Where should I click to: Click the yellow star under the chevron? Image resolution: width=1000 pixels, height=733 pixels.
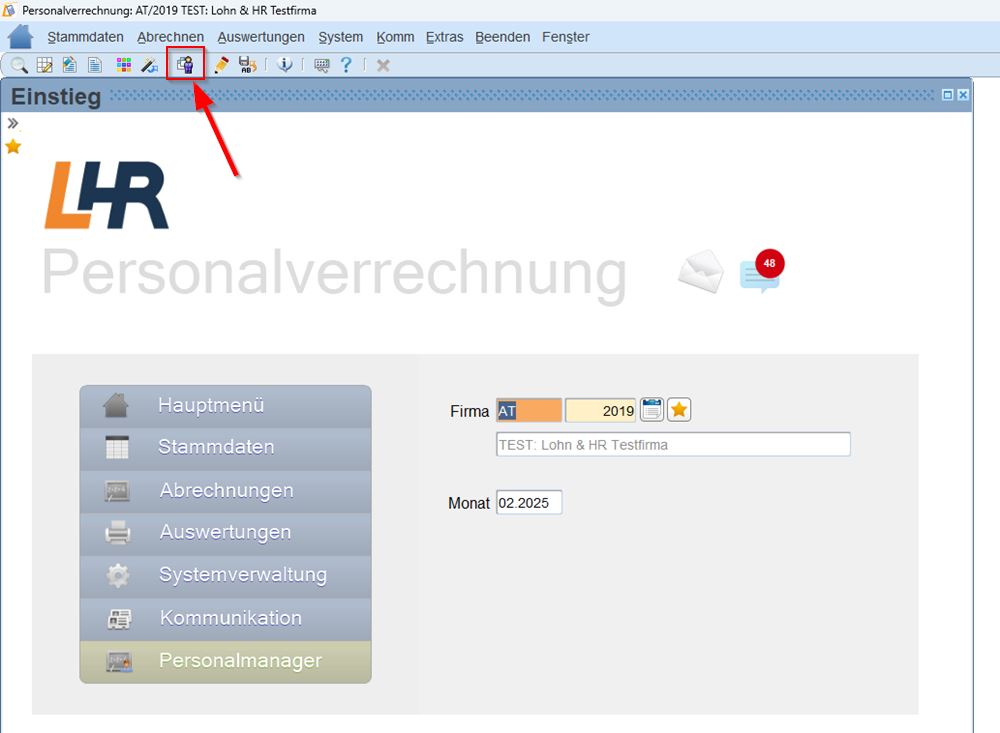click(x=13, y=147)
